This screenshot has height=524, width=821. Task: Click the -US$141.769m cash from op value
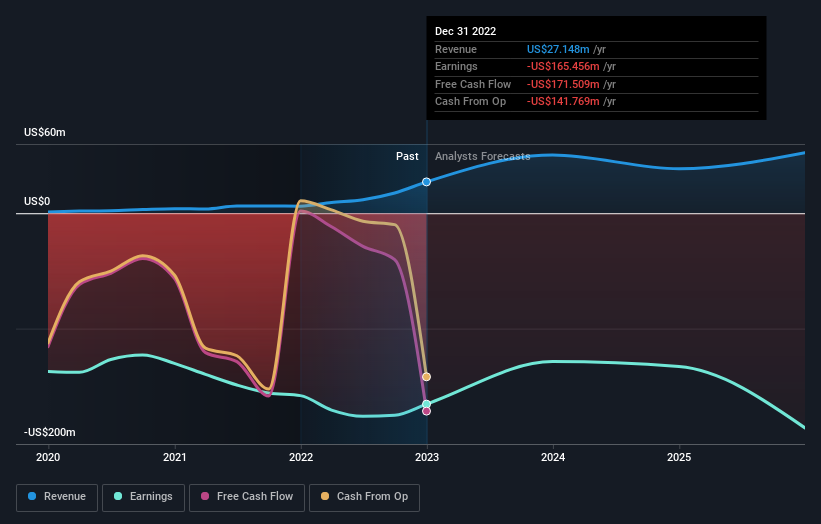click(x=563, y=102)
